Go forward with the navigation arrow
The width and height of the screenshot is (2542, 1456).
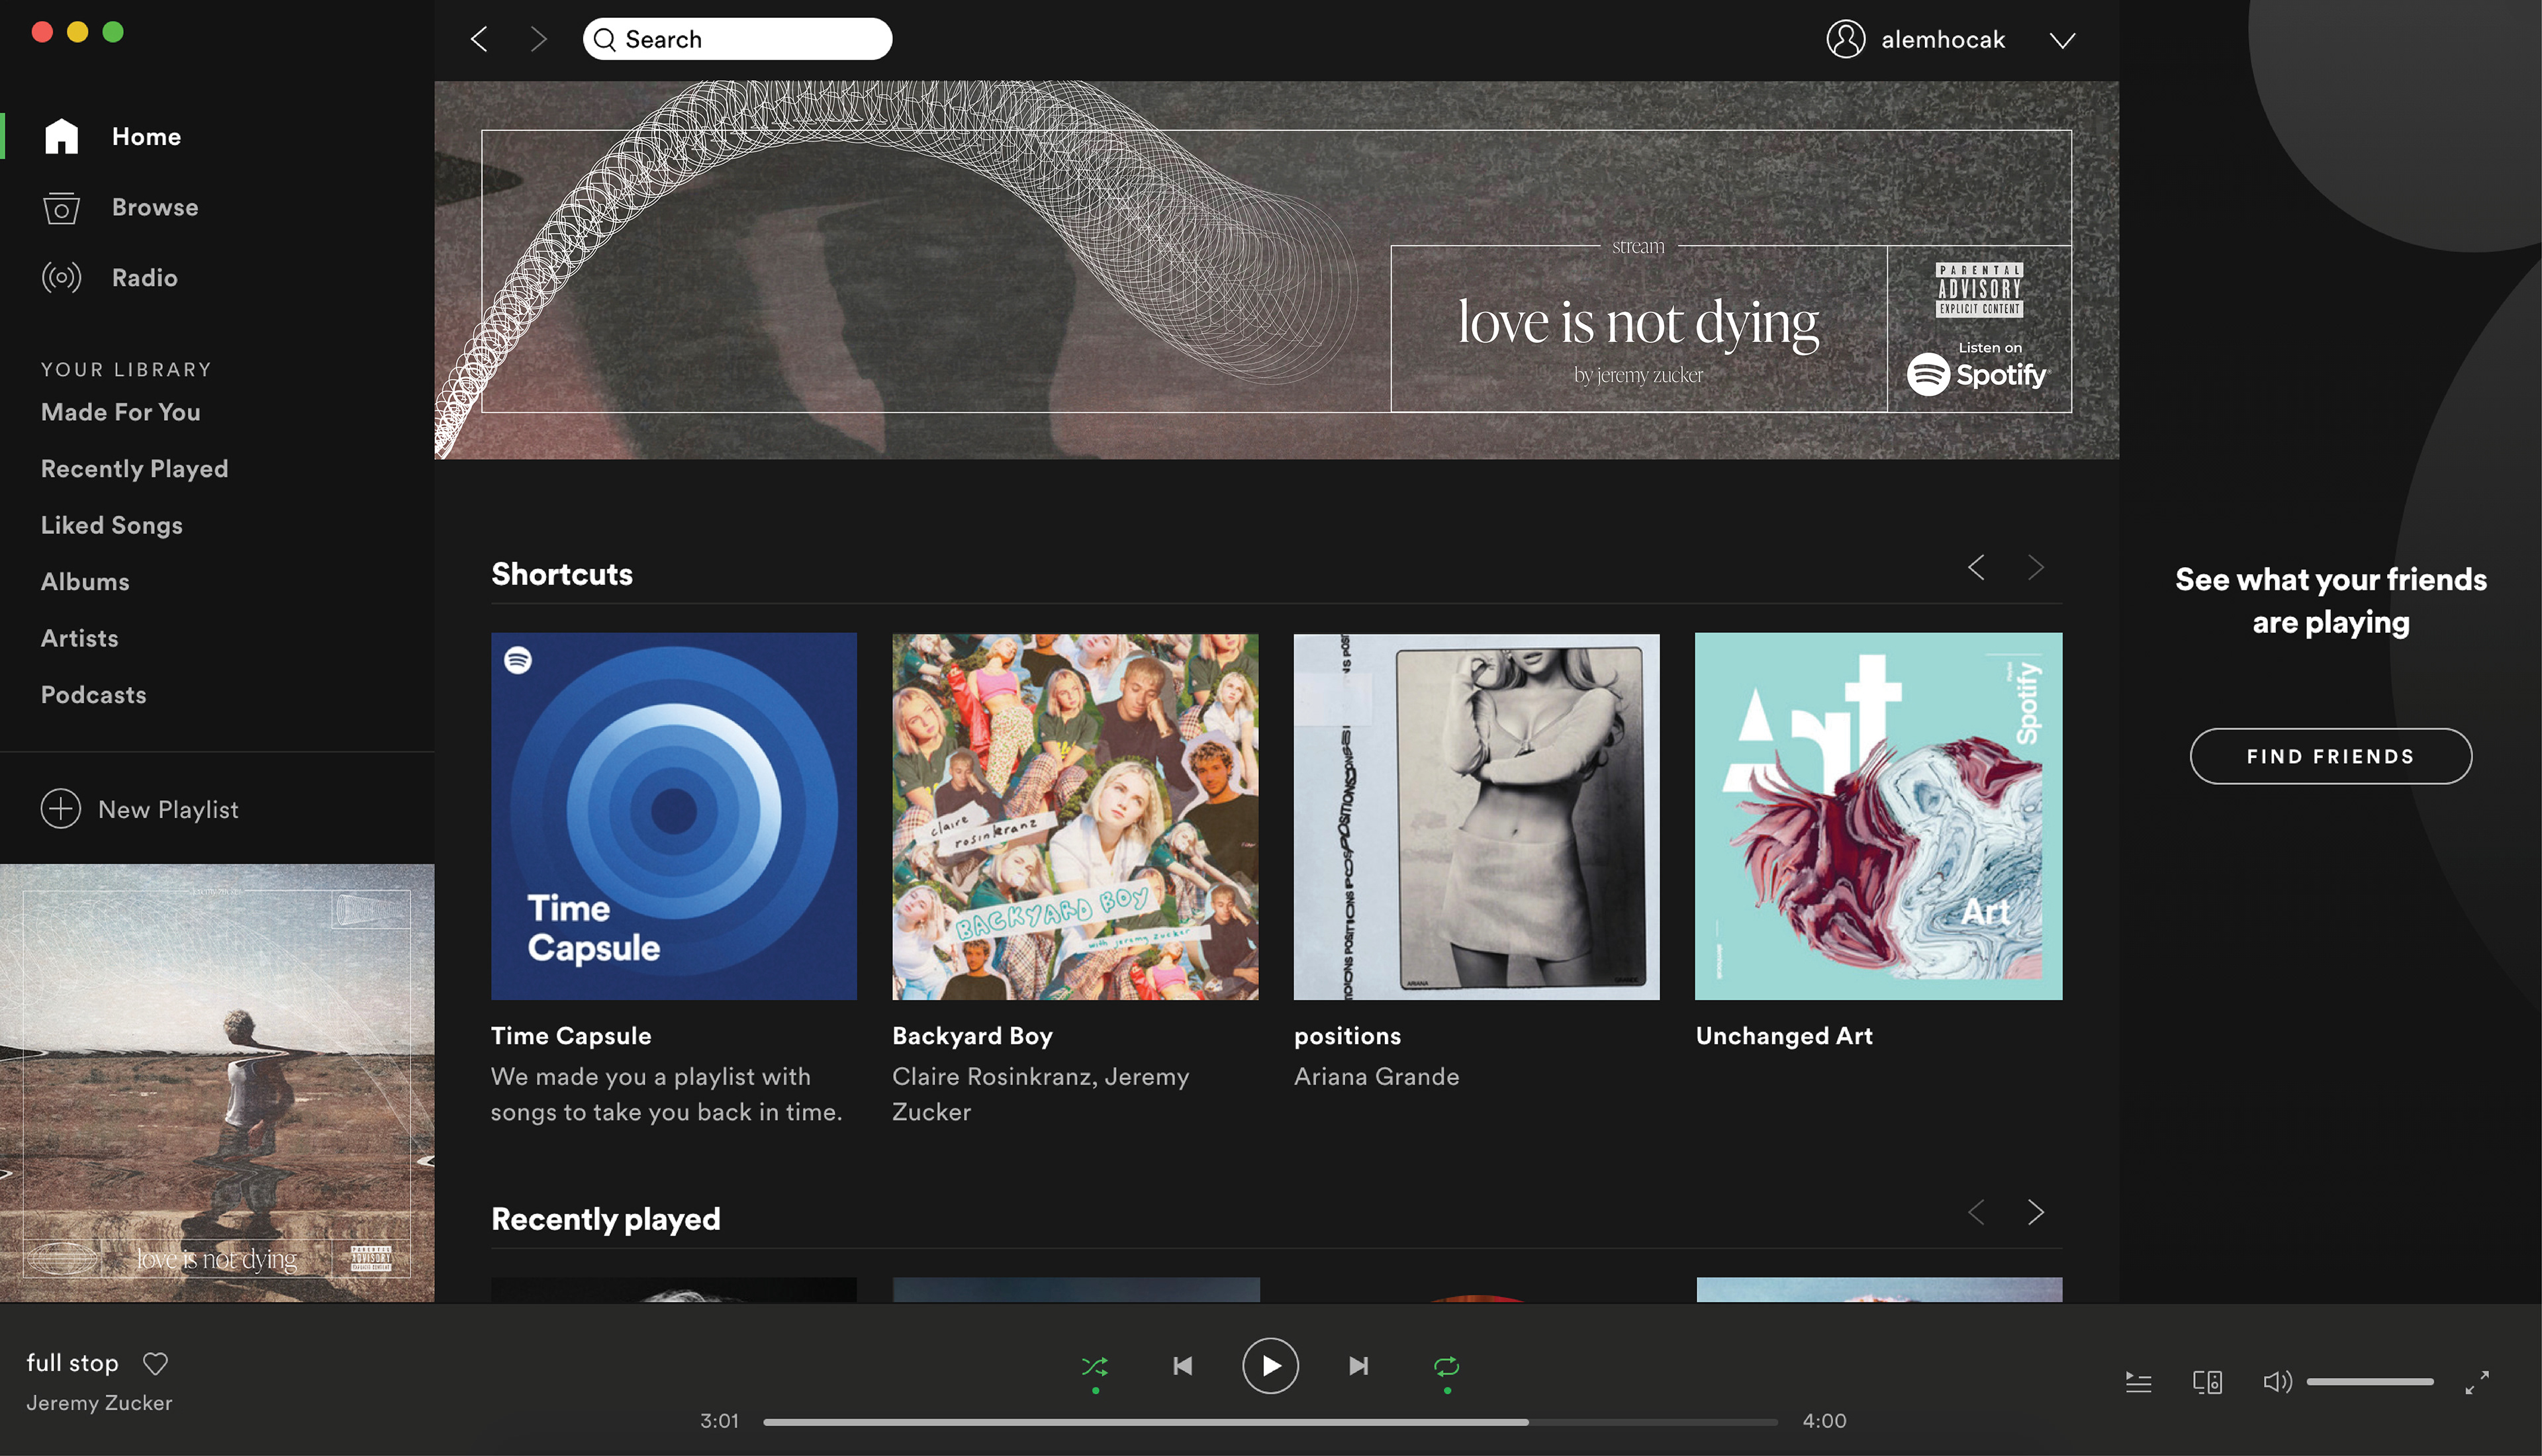coord(538,39)
